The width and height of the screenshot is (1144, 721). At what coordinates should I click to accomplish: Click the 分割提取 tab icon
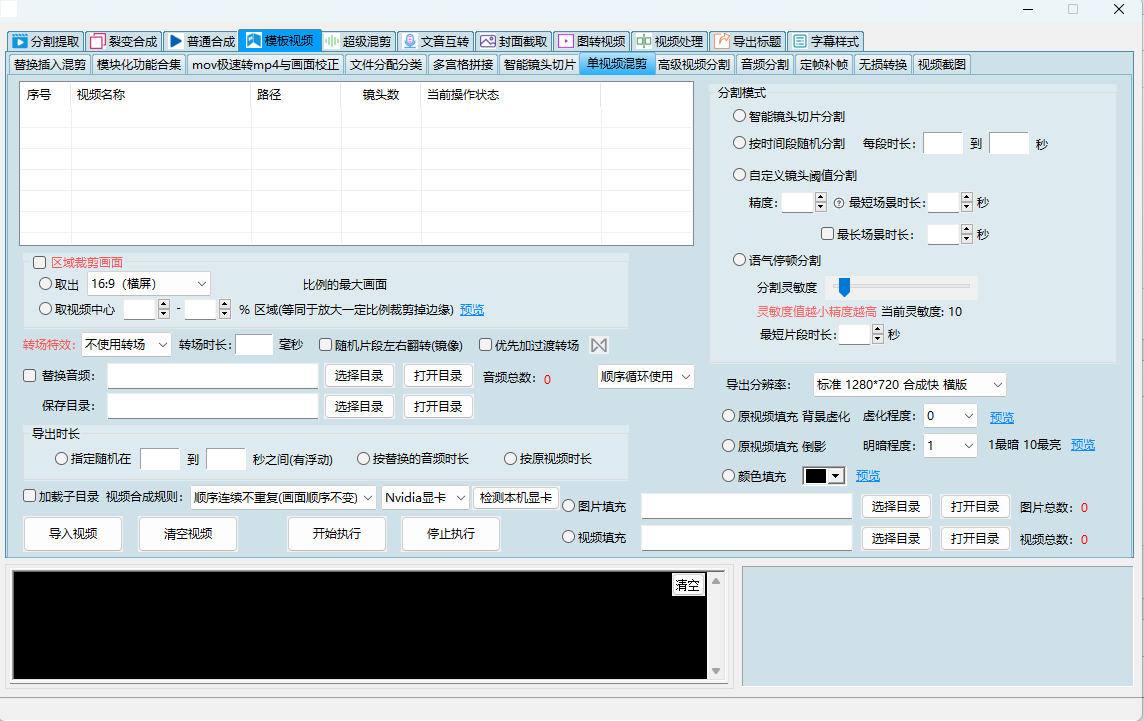click(19, 42)
